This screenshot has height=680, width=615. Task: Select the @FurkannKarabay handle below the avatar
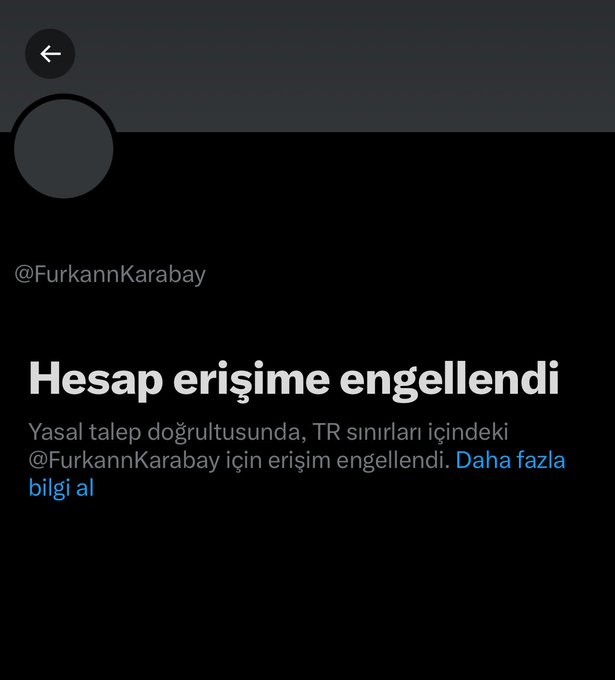110,275
